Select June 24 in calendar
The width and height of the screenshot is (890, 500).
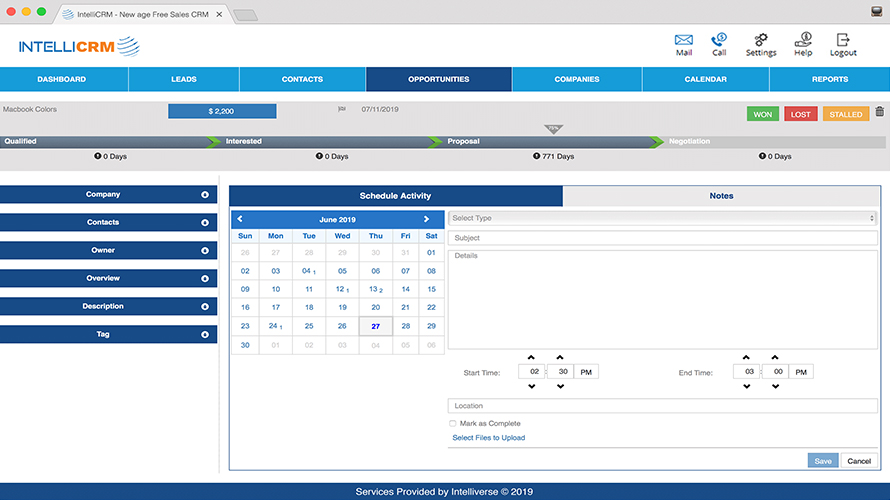point(275,326)
